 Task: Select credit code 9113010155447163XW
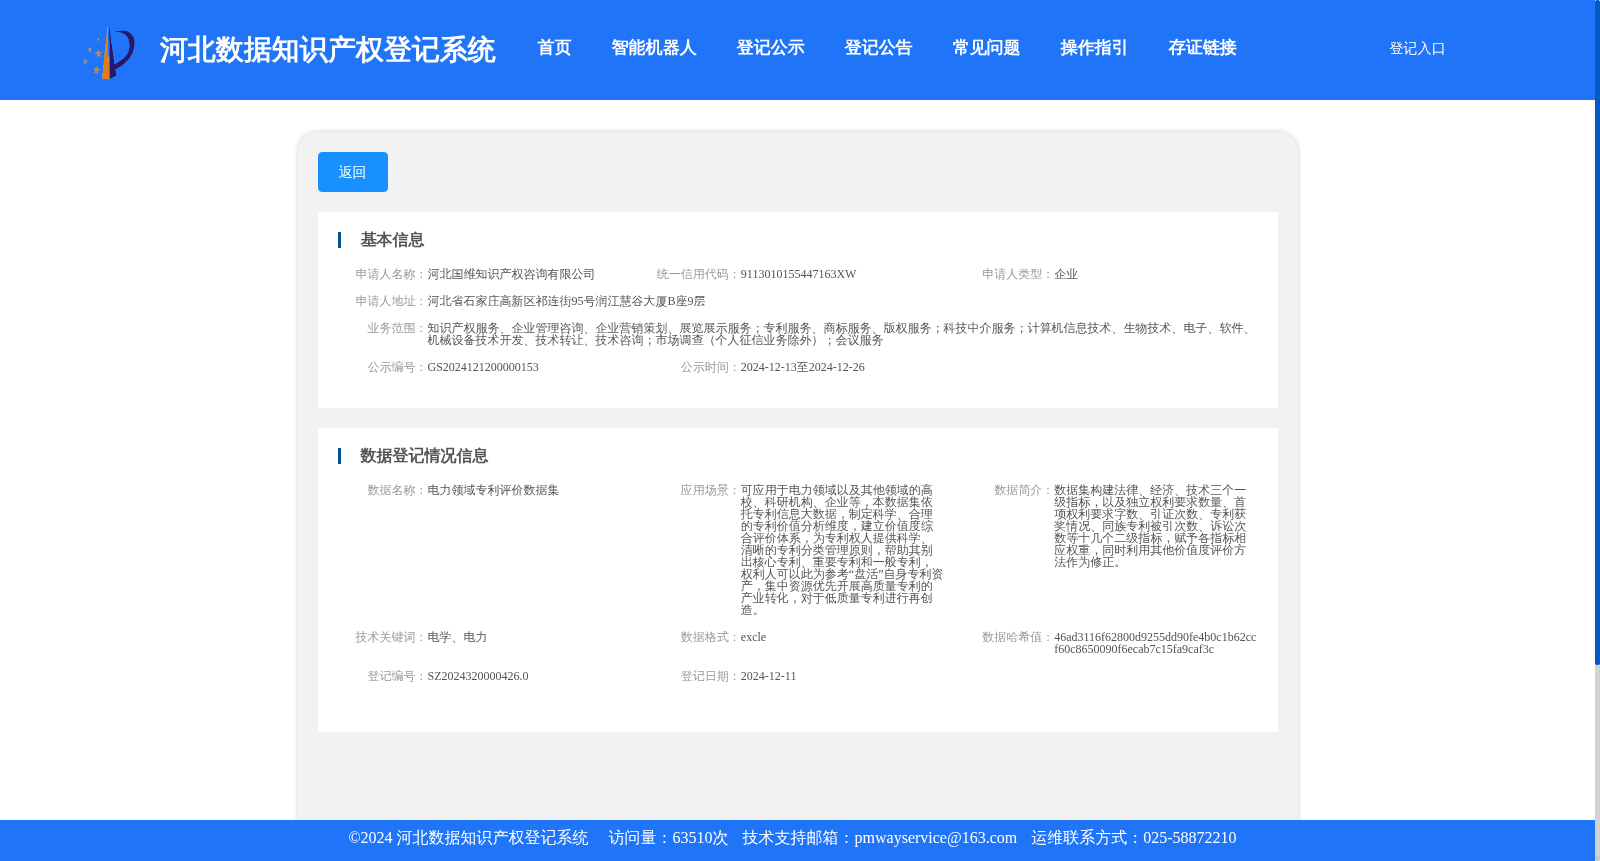click(798, 274)
